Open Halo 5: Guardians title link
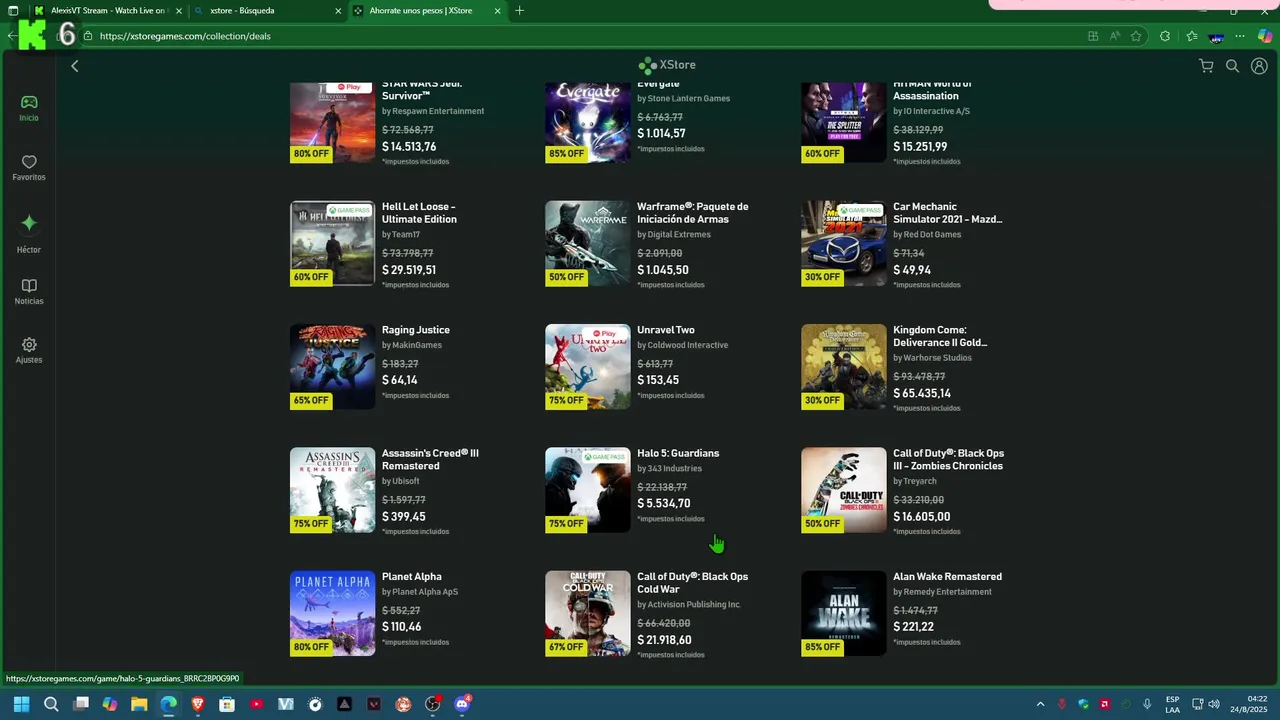Image resolution: width=1280 pixels, height=720 pixels. click(x=678, y=453)
